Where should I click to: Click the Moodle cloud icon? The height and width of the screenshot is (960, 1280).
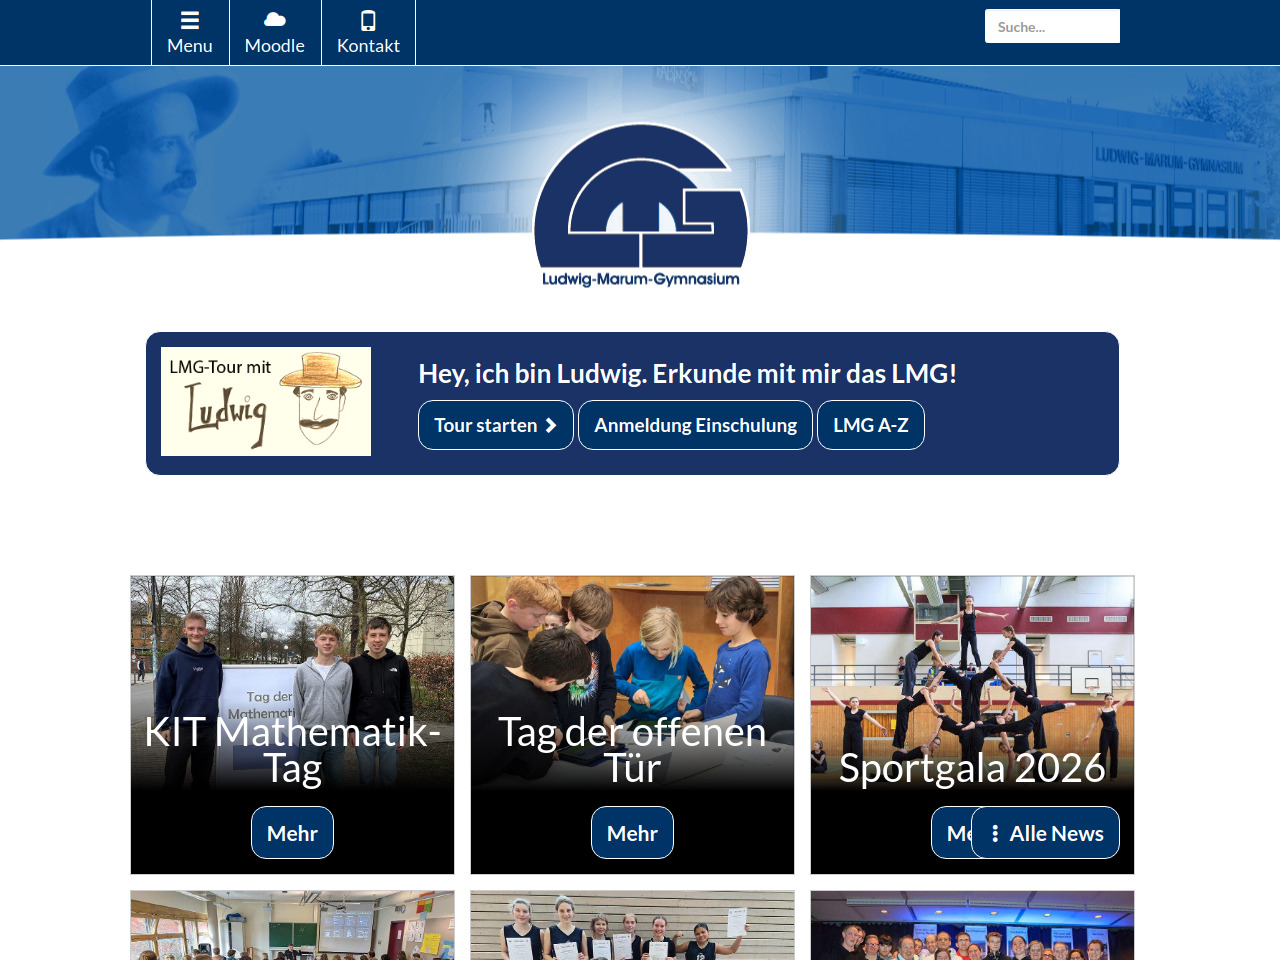tap(275, 20)
